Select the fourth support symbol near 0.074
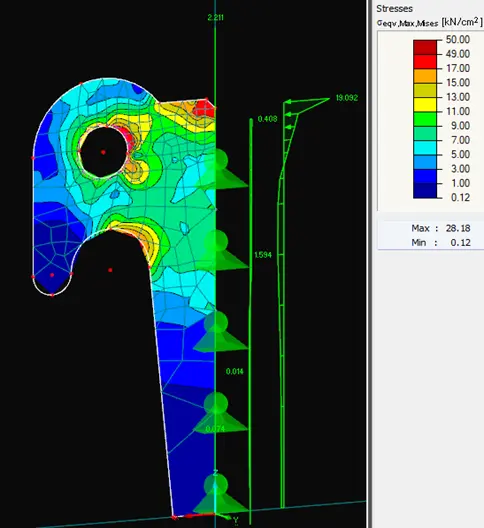Screen dimensions: 484x528 (221, 412)
